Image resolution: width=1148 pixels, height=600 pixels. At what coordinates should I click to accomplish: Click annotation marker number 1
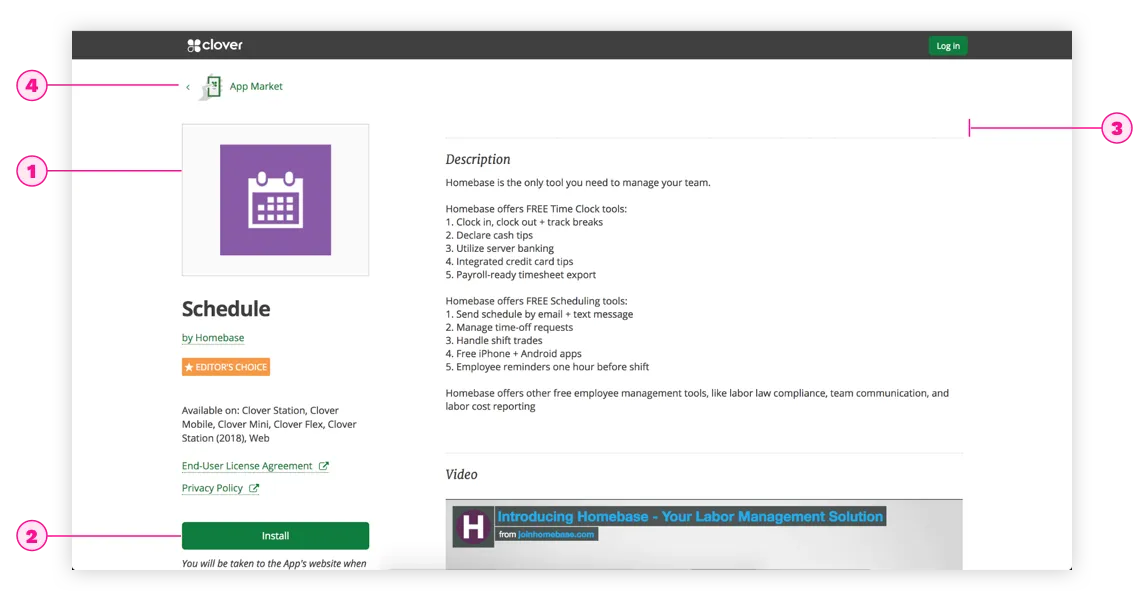[32, 172]
